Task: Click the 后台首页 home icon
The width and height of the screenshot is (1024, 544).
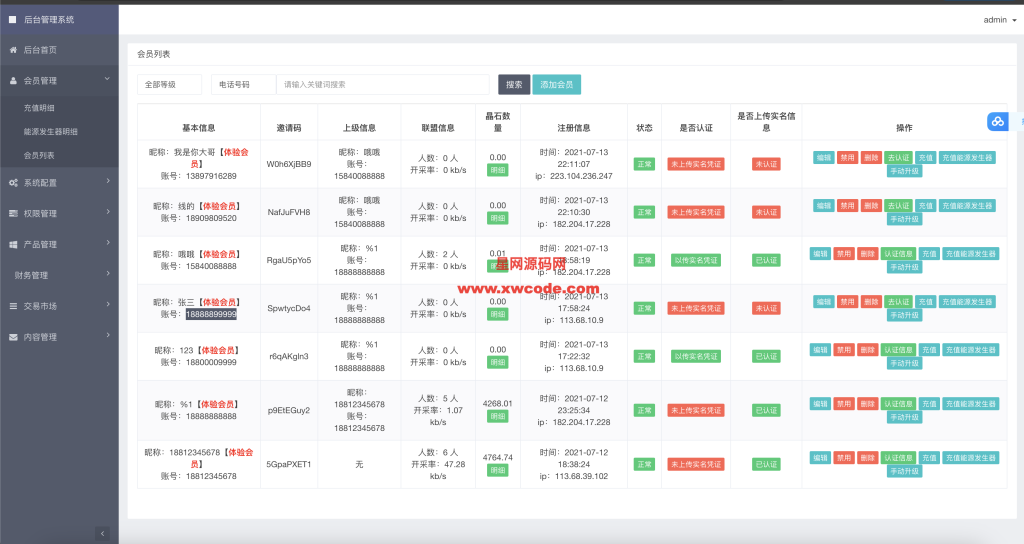Action: pos(13,50)
